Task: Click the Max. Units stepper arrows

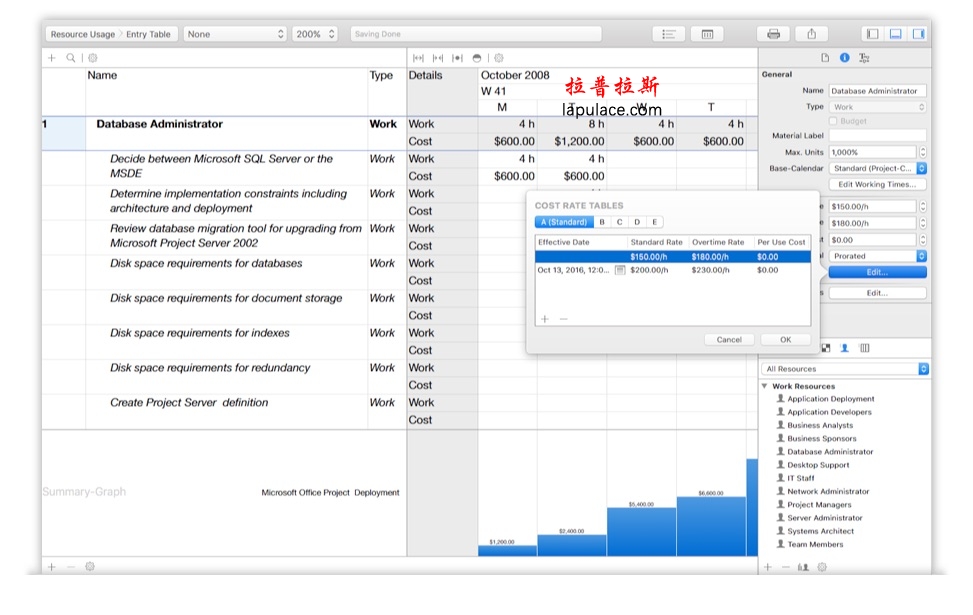Action: coord(923,152)
